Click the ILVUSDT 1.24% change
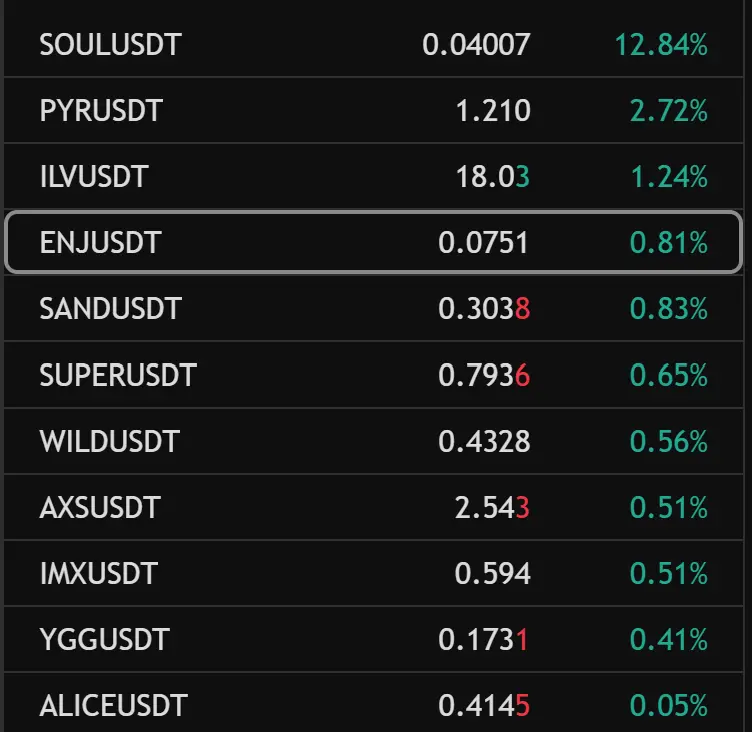Viewport: 752px width, 732px height. pos(669,177)
